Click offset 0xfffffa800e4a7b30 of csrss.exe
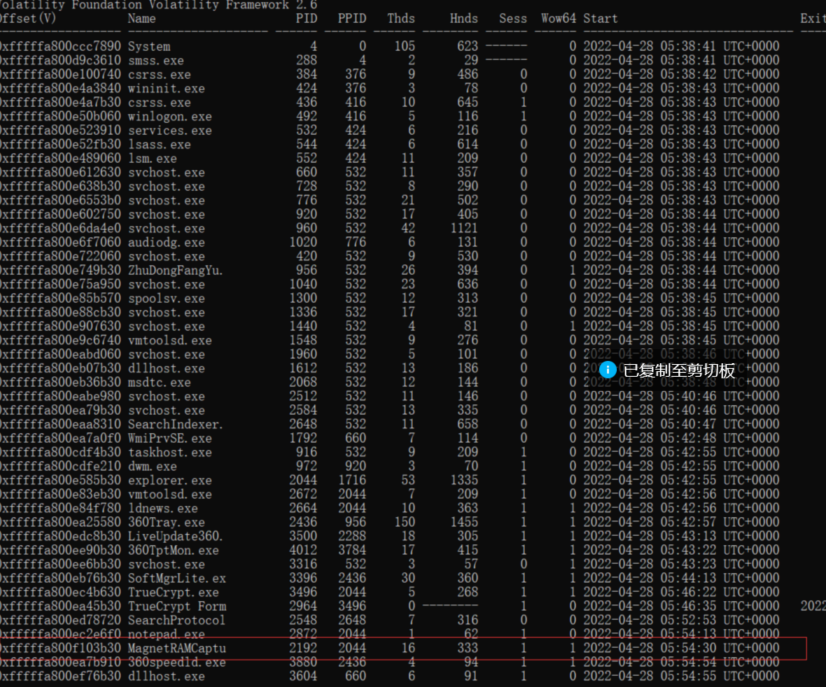Screen dimensions: 826x687 point(61,102)
